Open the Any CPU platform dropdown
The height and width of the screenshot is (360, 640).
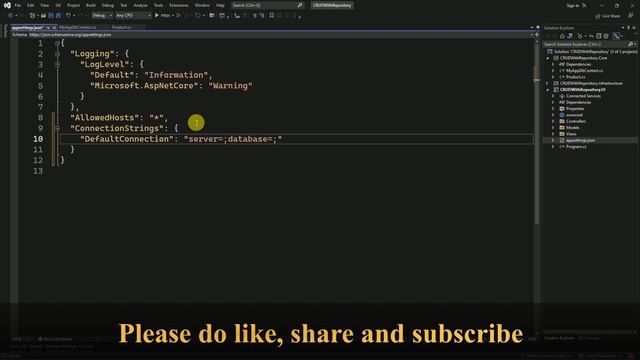[x=133, y=16]
